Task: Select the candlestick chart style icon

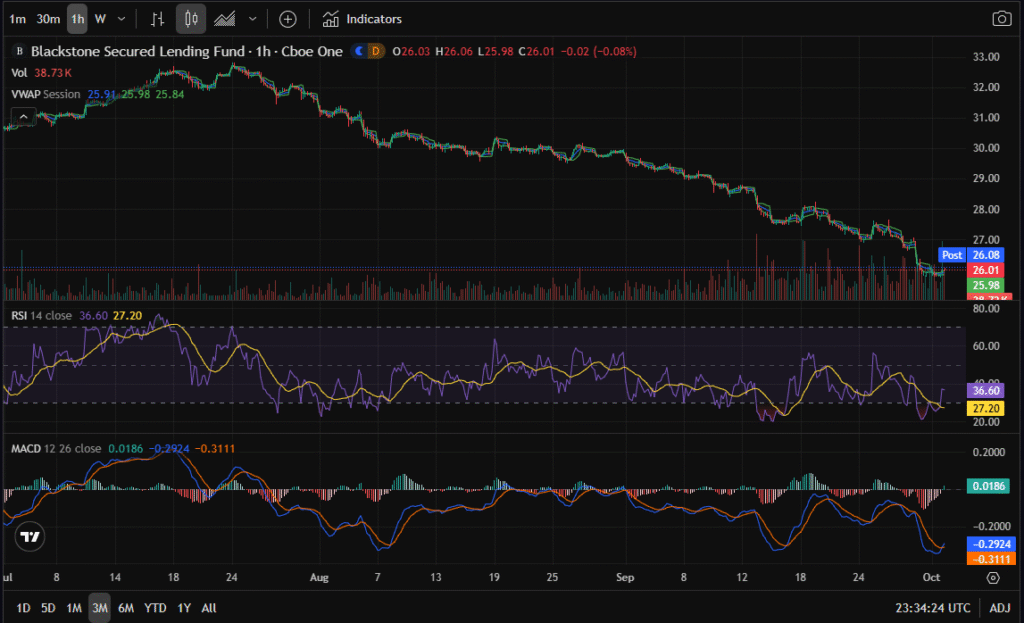Action: (x=191, y=19)
